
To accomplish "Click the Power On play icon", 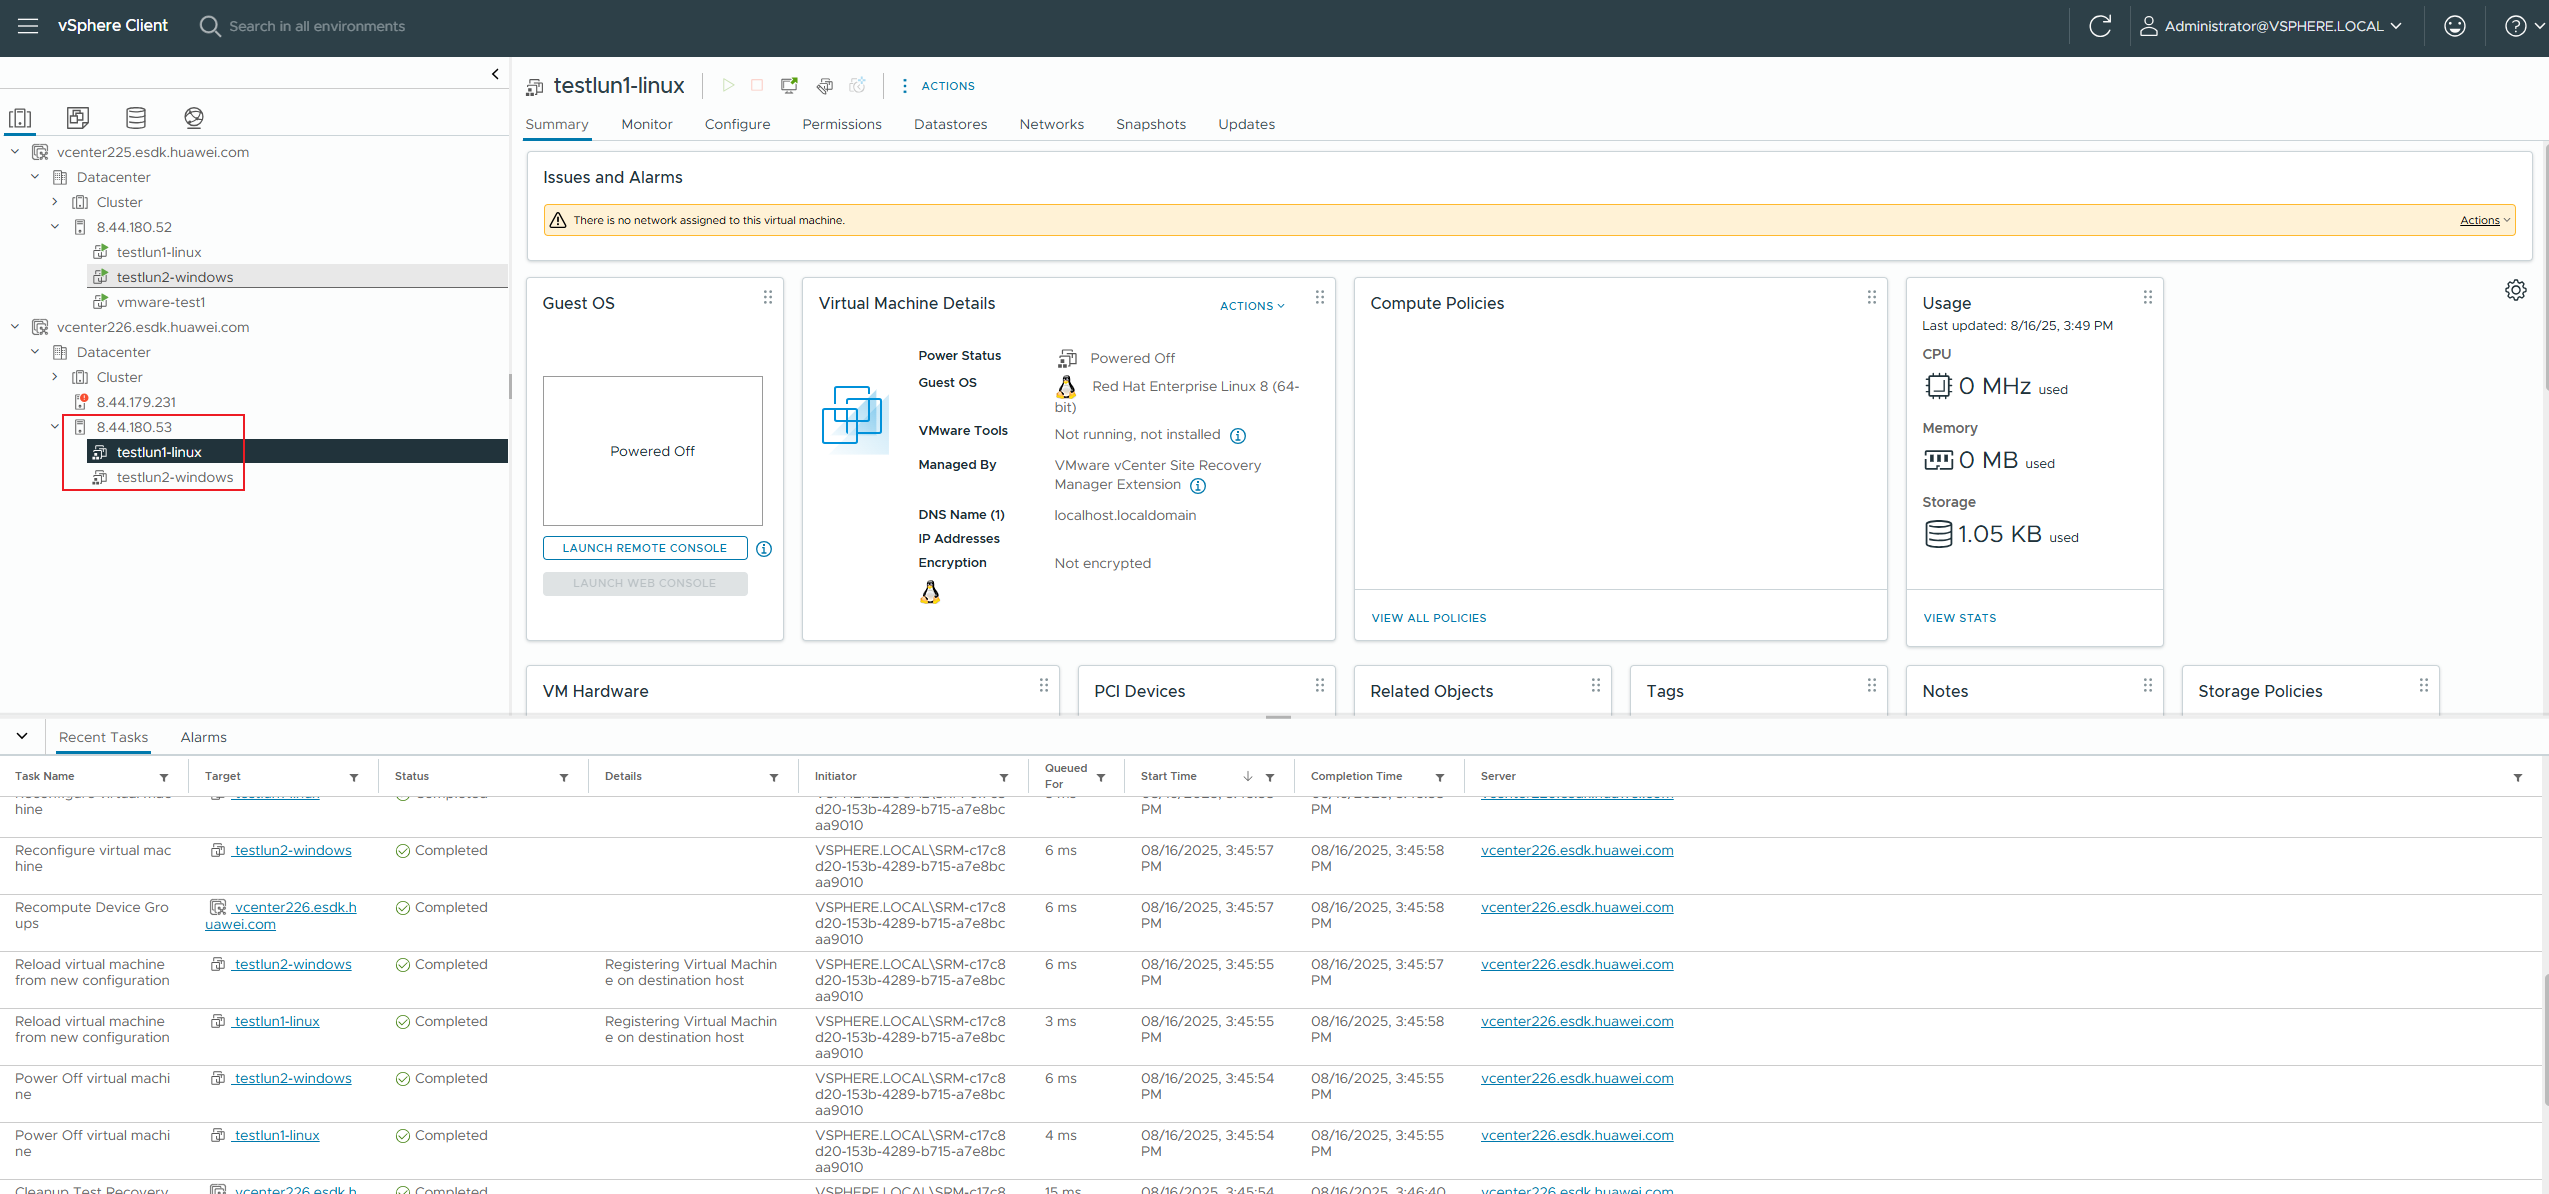I will point(728,86).
